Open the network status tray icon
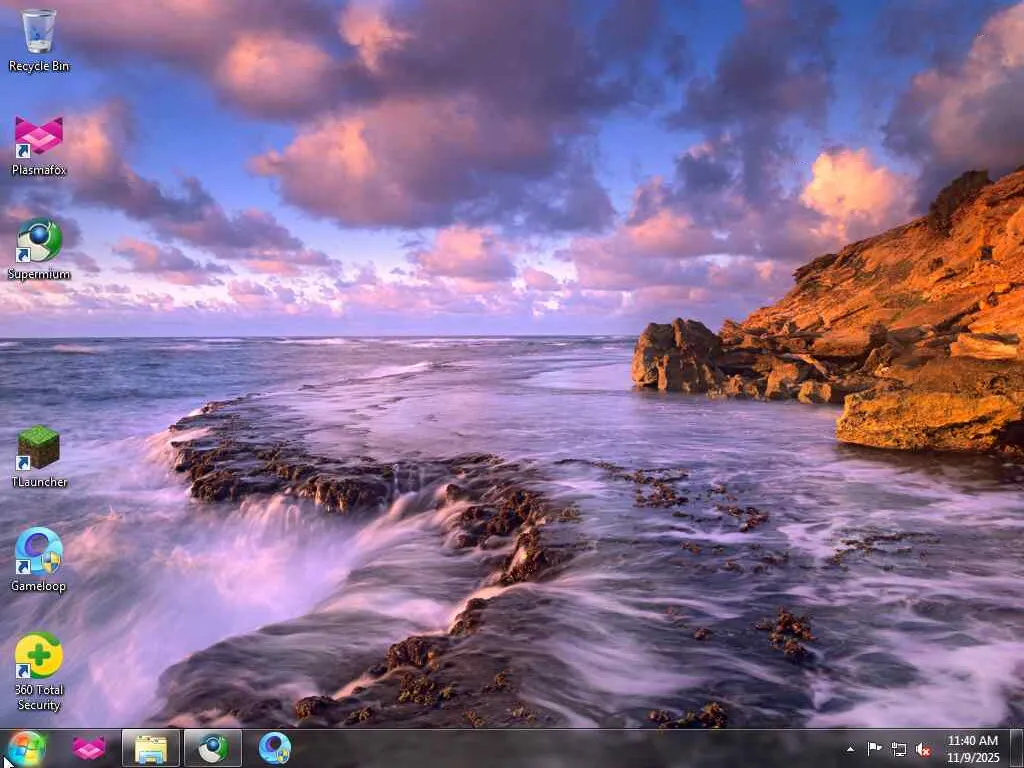This screenshot has width=1024, height=768. tap(899, 749)
